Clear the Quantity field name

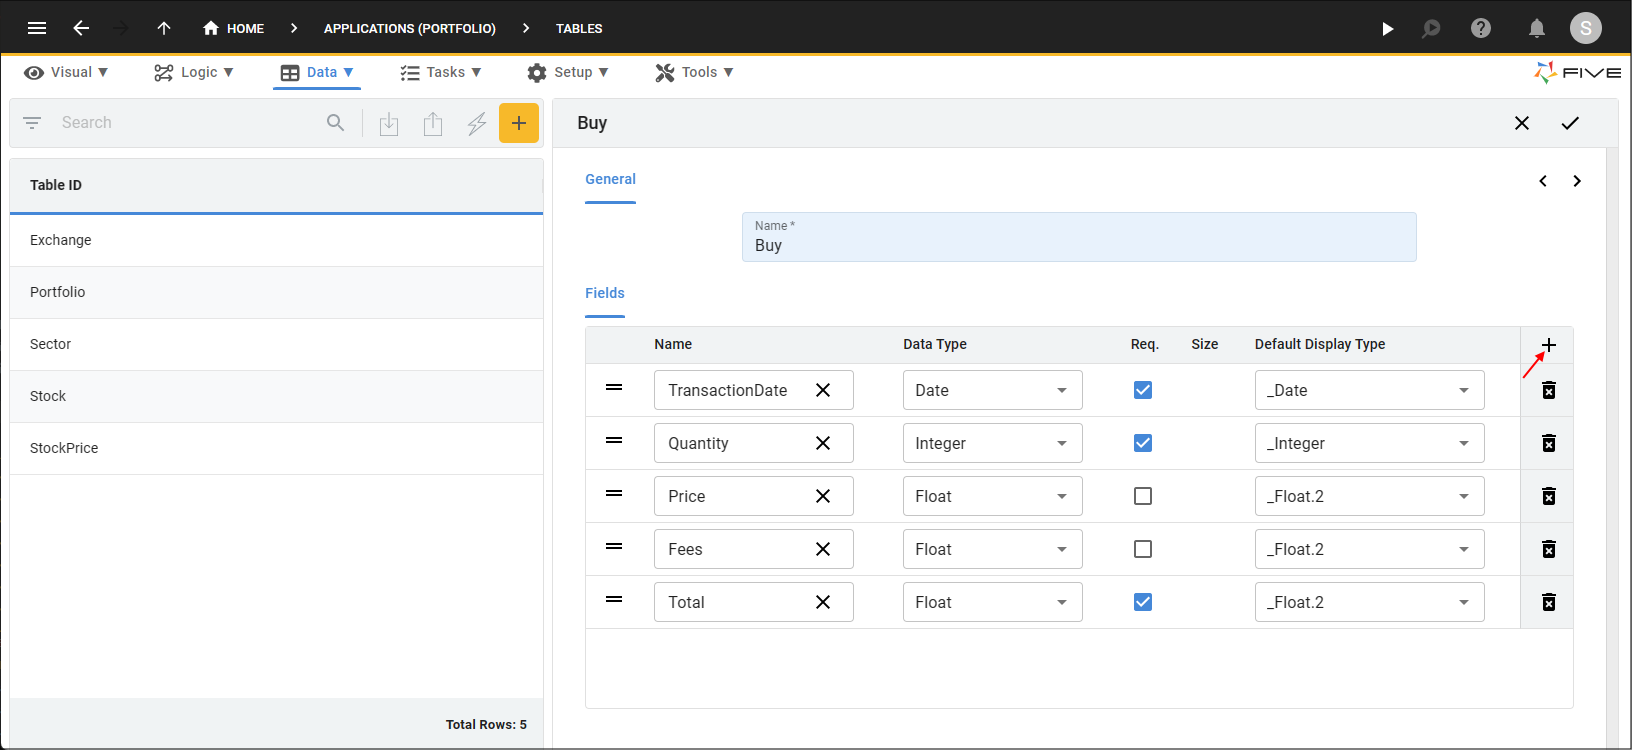click(x=823, y=443)
